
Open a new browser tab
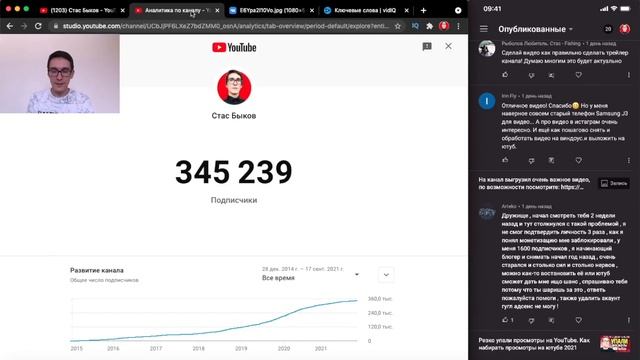tap(423, 11)
